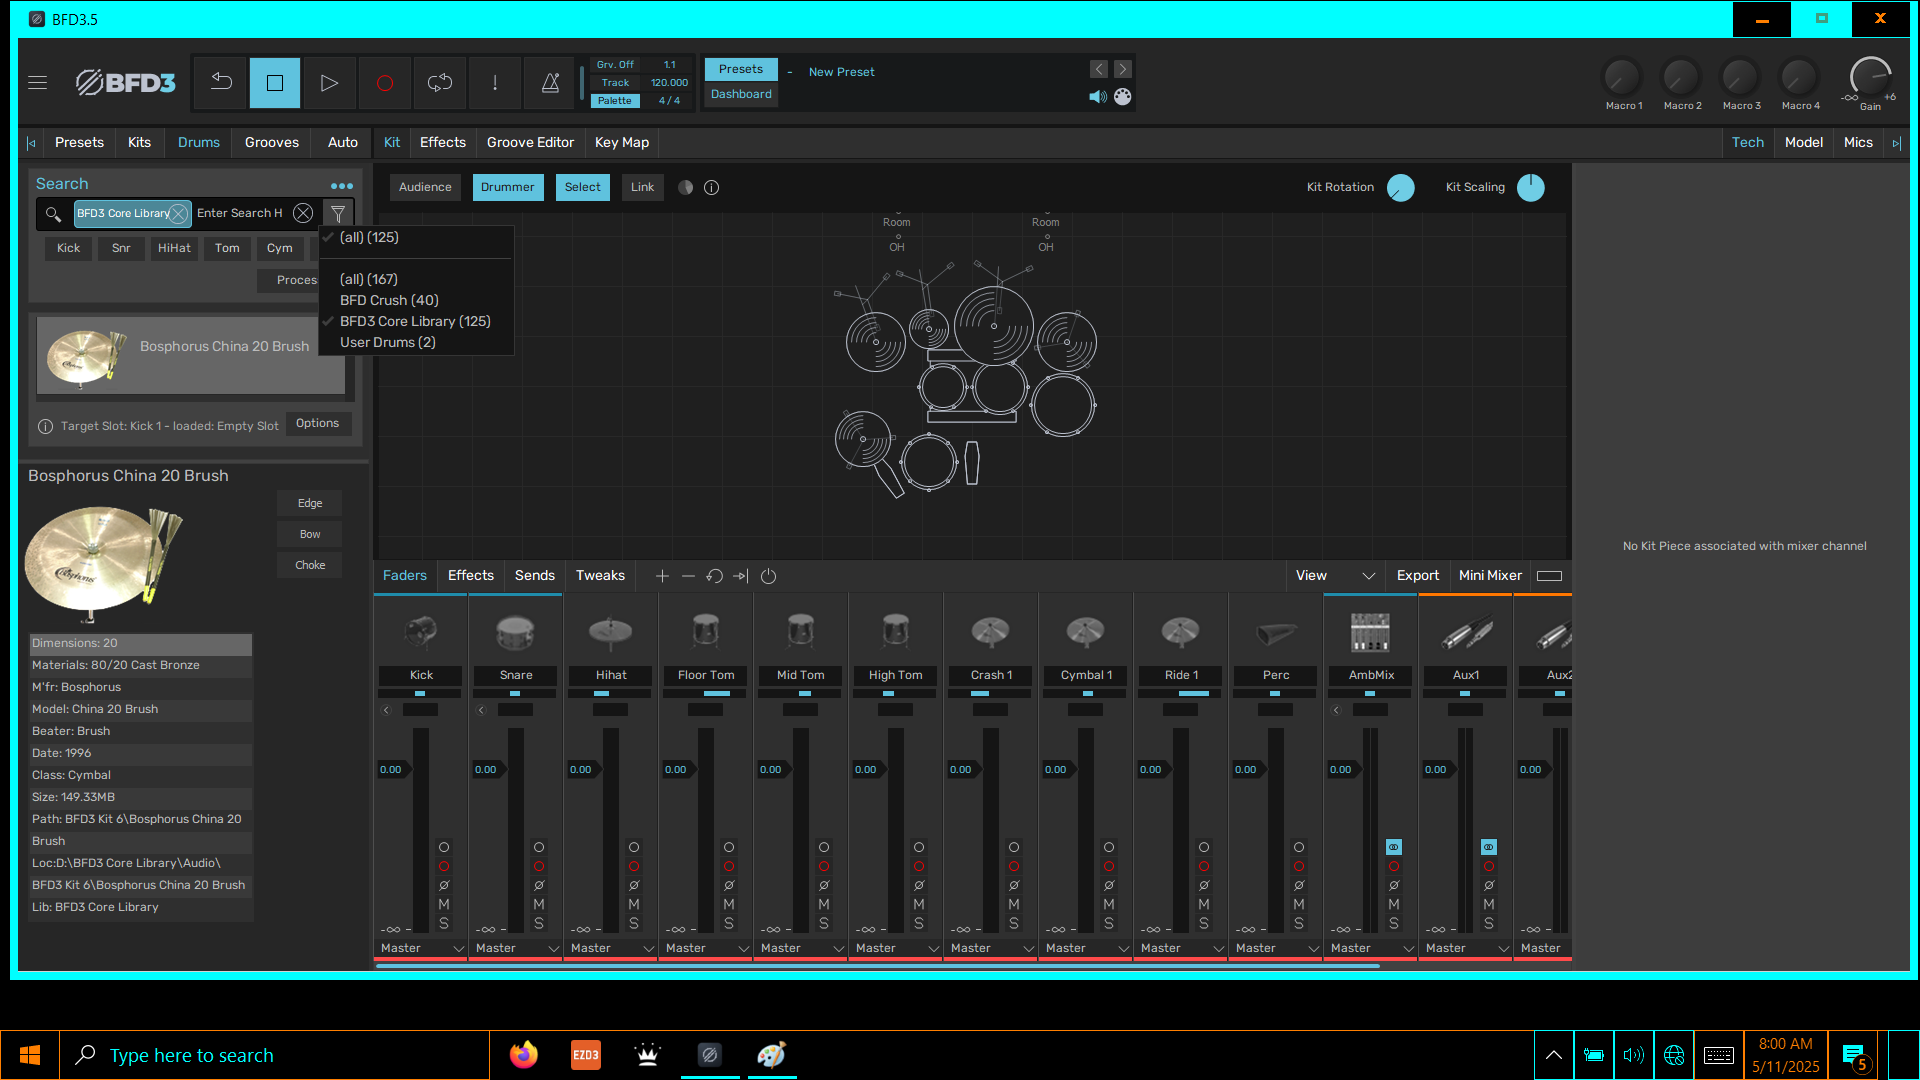This screenshot has width=1920, height=1080.
Task: Toggle loop mode icon
Action: tap(440, 83)
